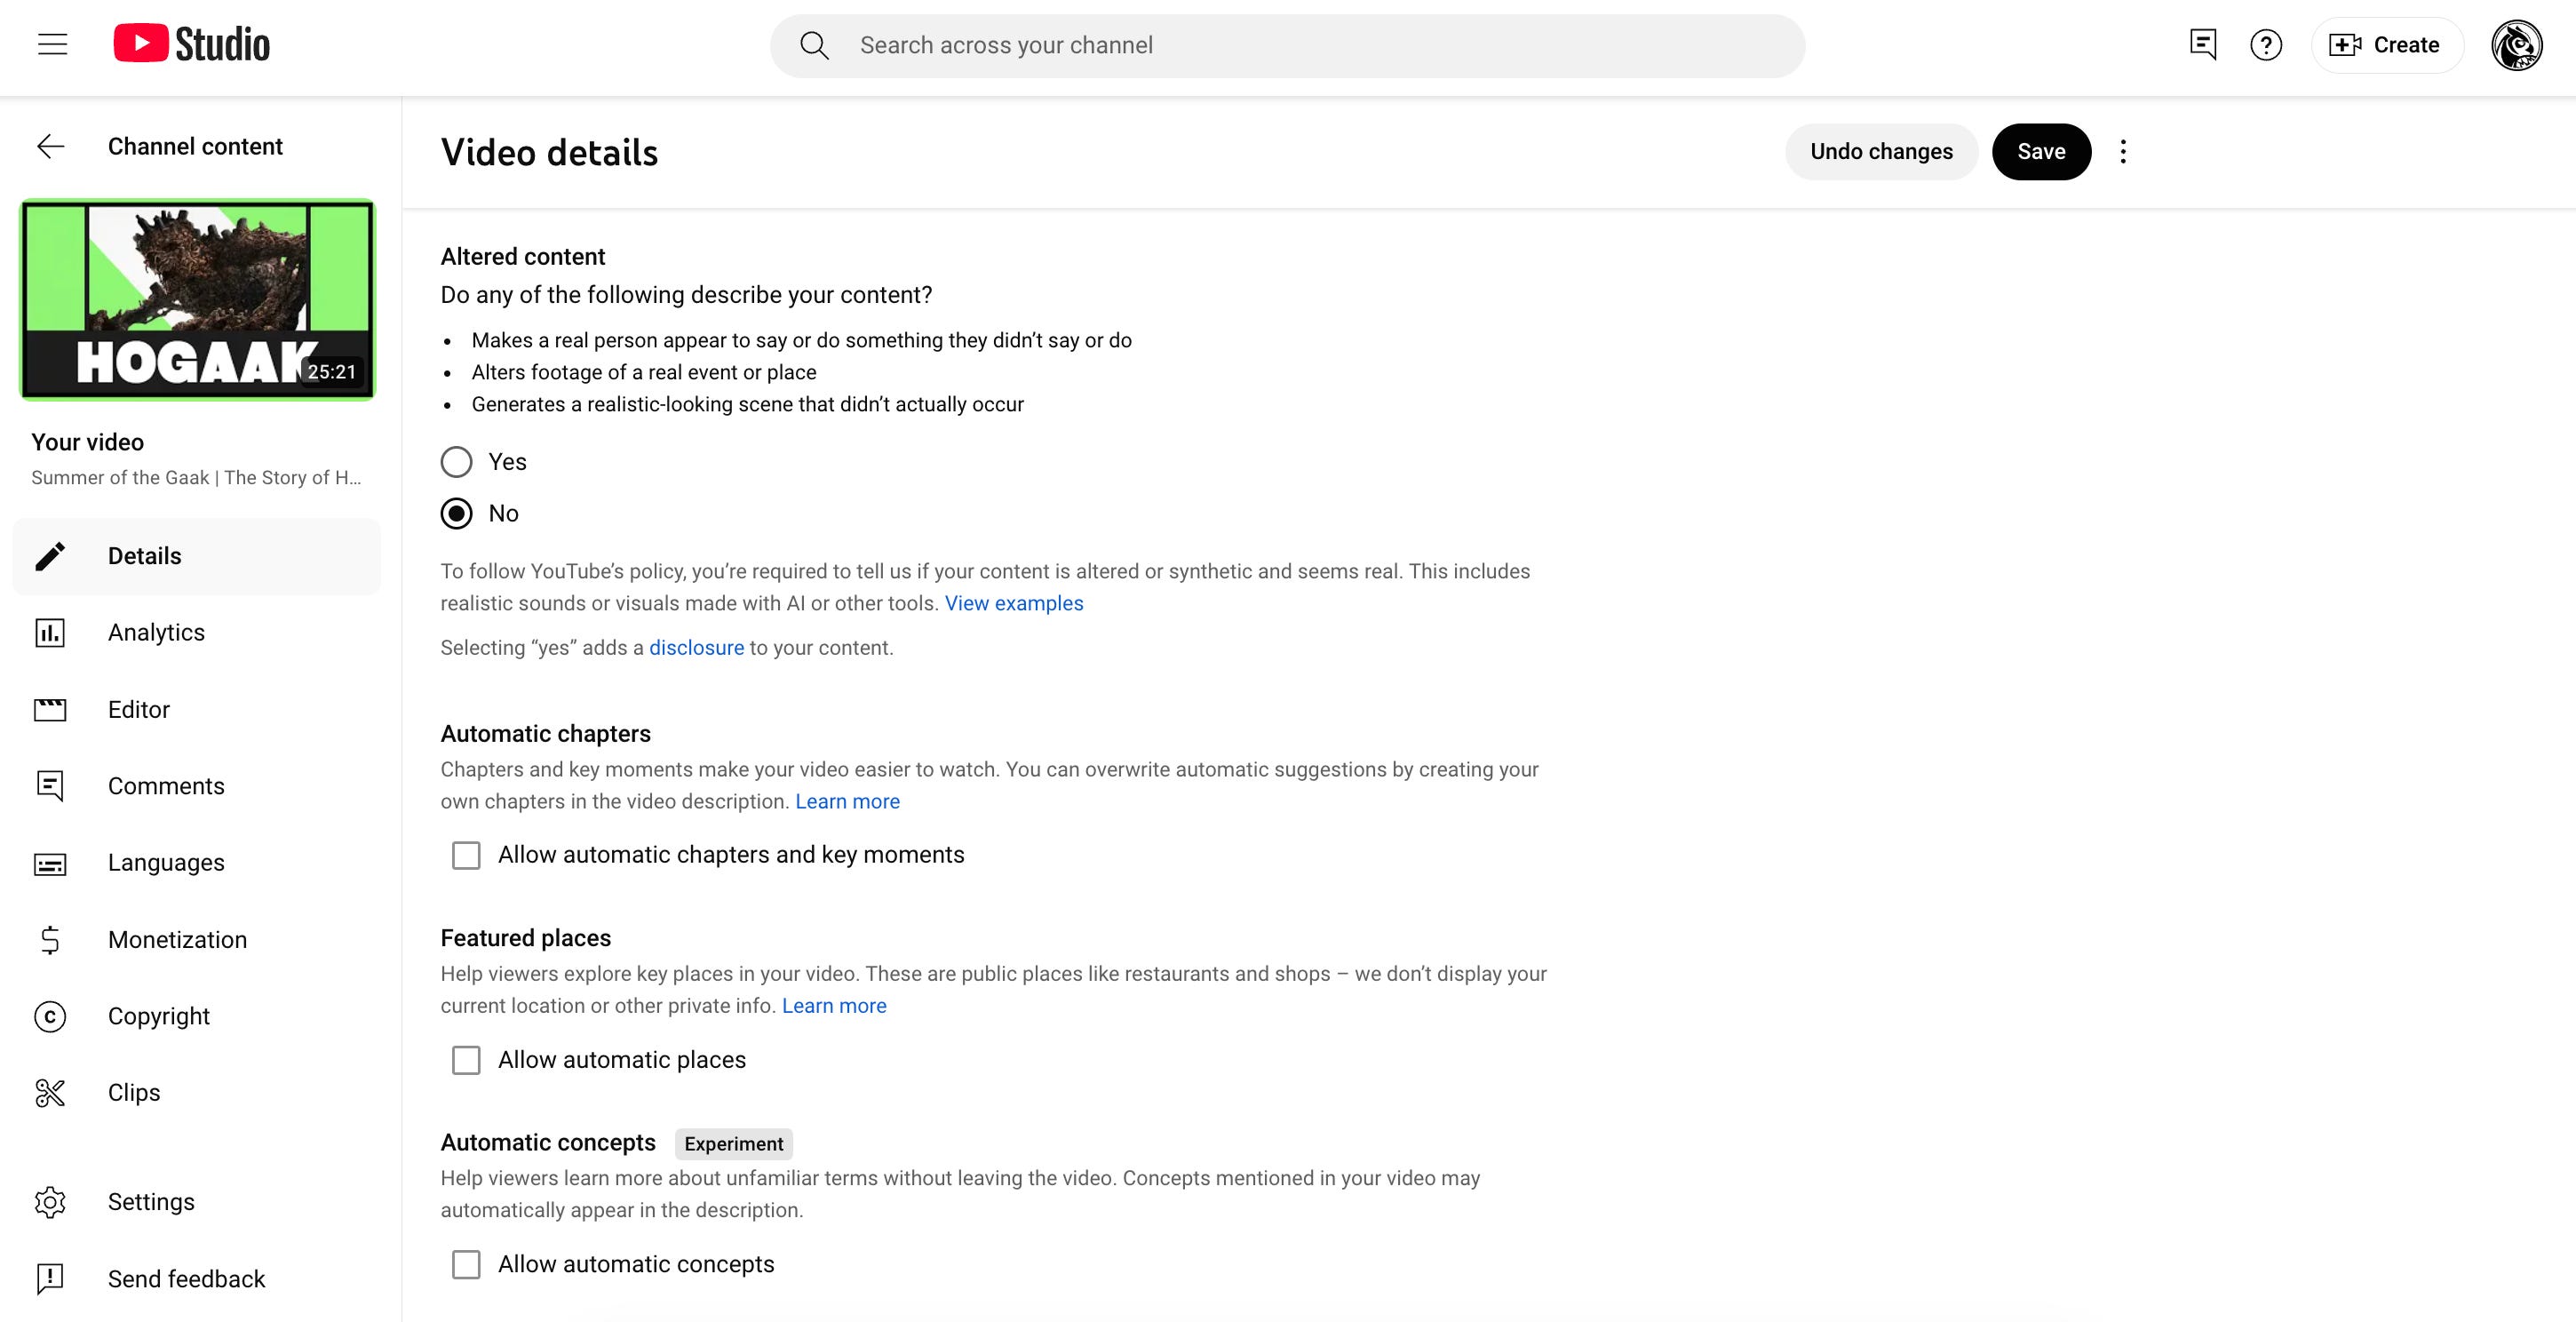Open the View examples link
This screenshot has width=2576, height=1322.
pyautogui.click(x=1014, y=603)
